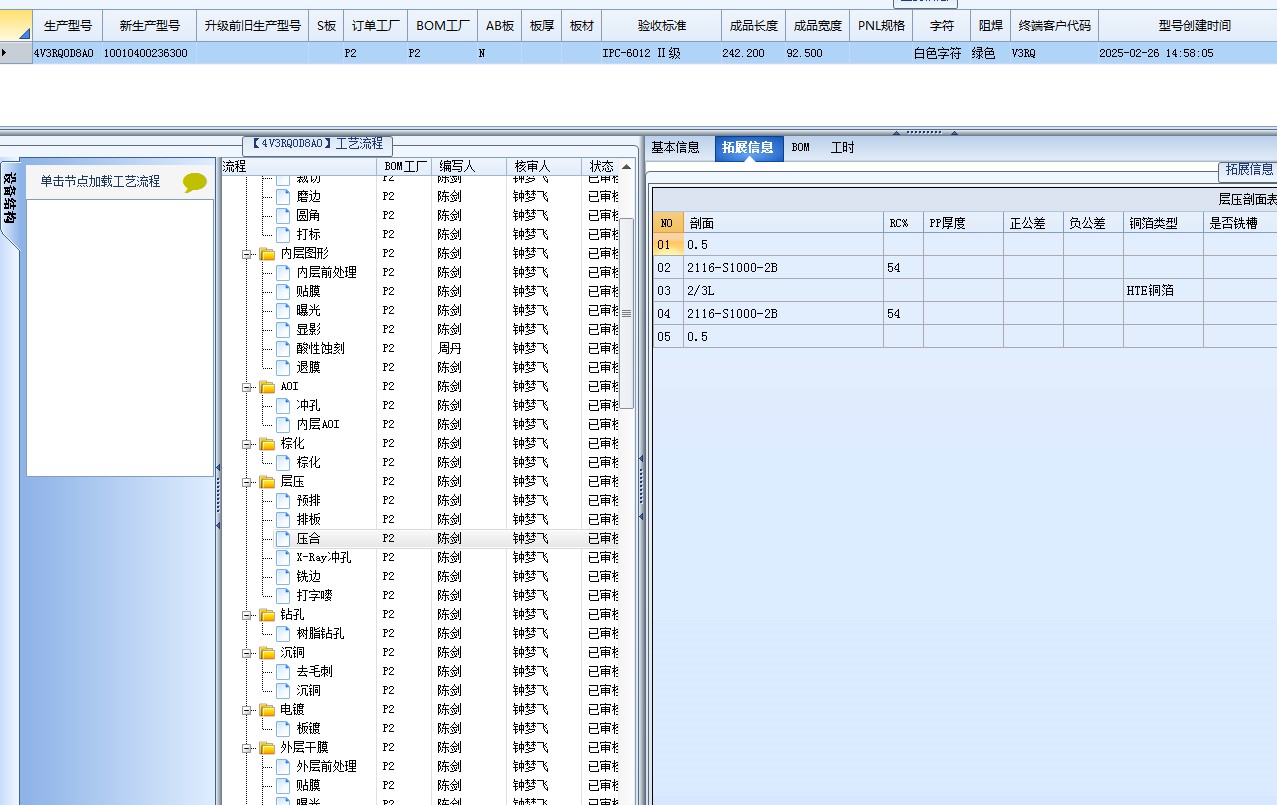Click the document icon of 内层前处理

[283, 272]
